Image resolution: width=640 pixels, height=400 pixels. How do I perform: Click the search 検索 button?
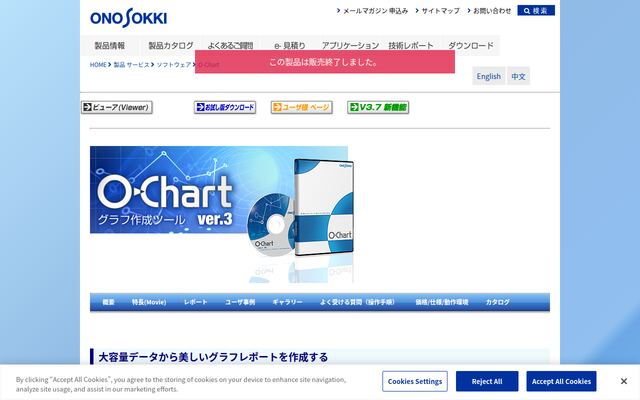point(536,11)
